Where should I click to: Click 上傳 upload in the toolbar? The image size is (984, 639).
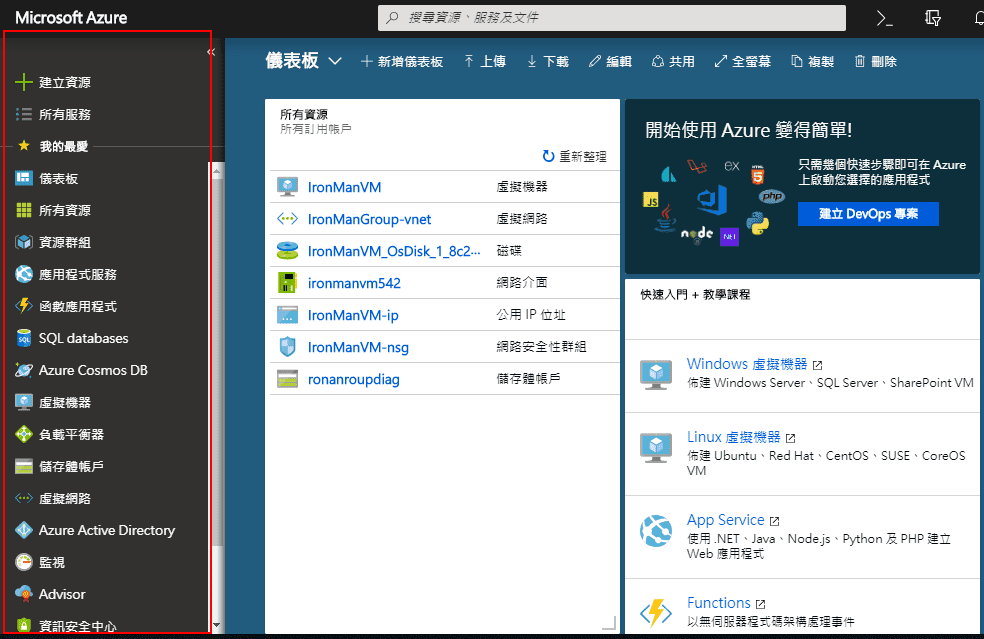point(484,62)
